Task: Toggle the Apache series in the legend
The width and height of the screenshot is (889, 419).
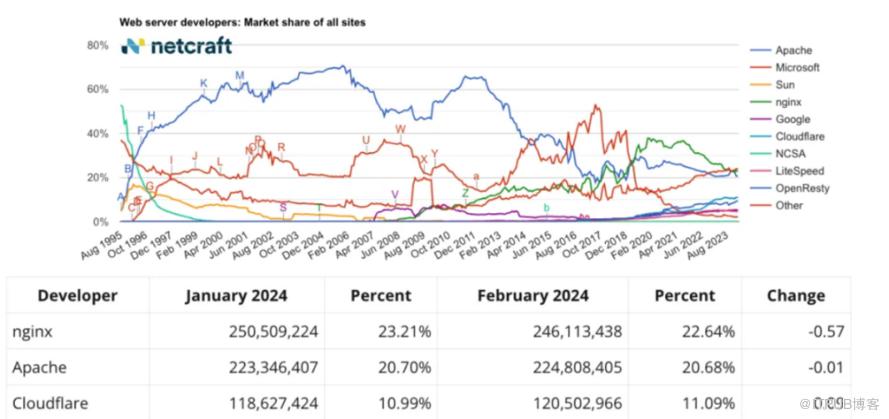Action: pyautogui.click(x=793, y=50)
